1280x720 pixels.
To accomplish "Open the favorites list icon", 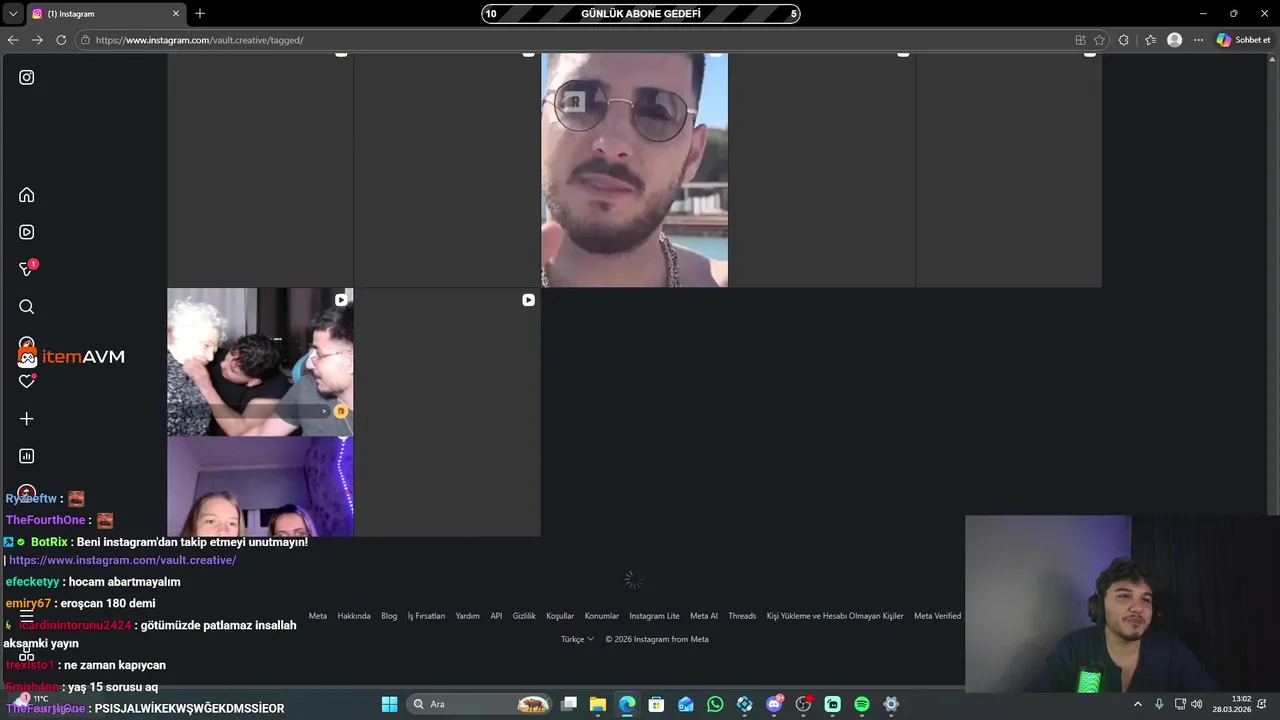I will click(1150, 40).
